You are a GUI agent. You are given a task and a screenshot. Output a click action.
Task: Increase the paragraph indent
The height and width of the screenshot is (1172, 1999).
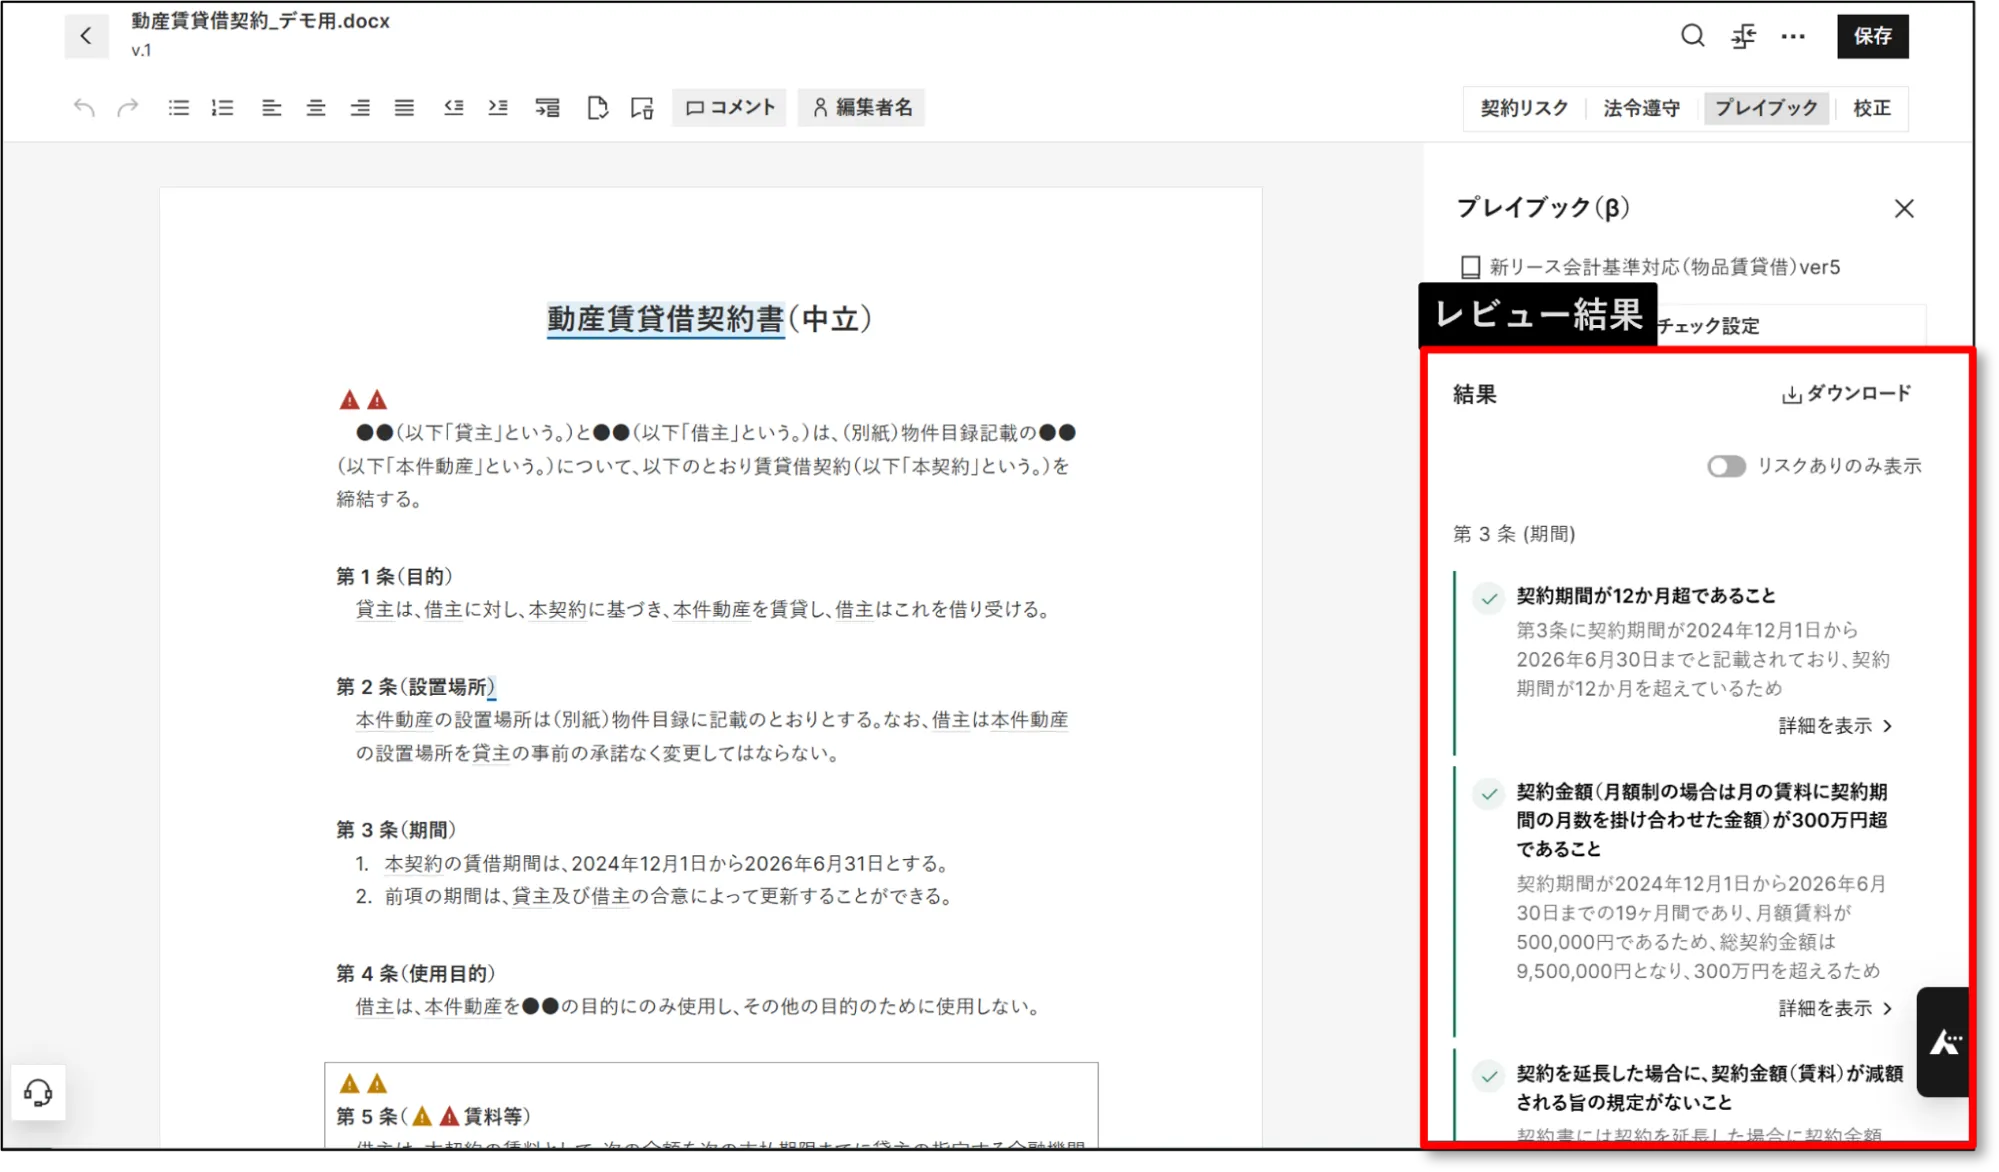click(498, 107)
